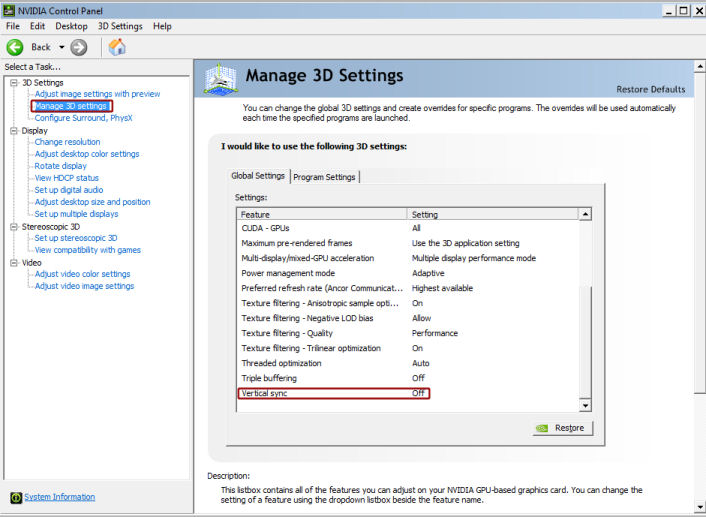The width and height of the screenshot is (706, 517).
Task: Click main panel scroll up arrow
Action: [700, 67]
